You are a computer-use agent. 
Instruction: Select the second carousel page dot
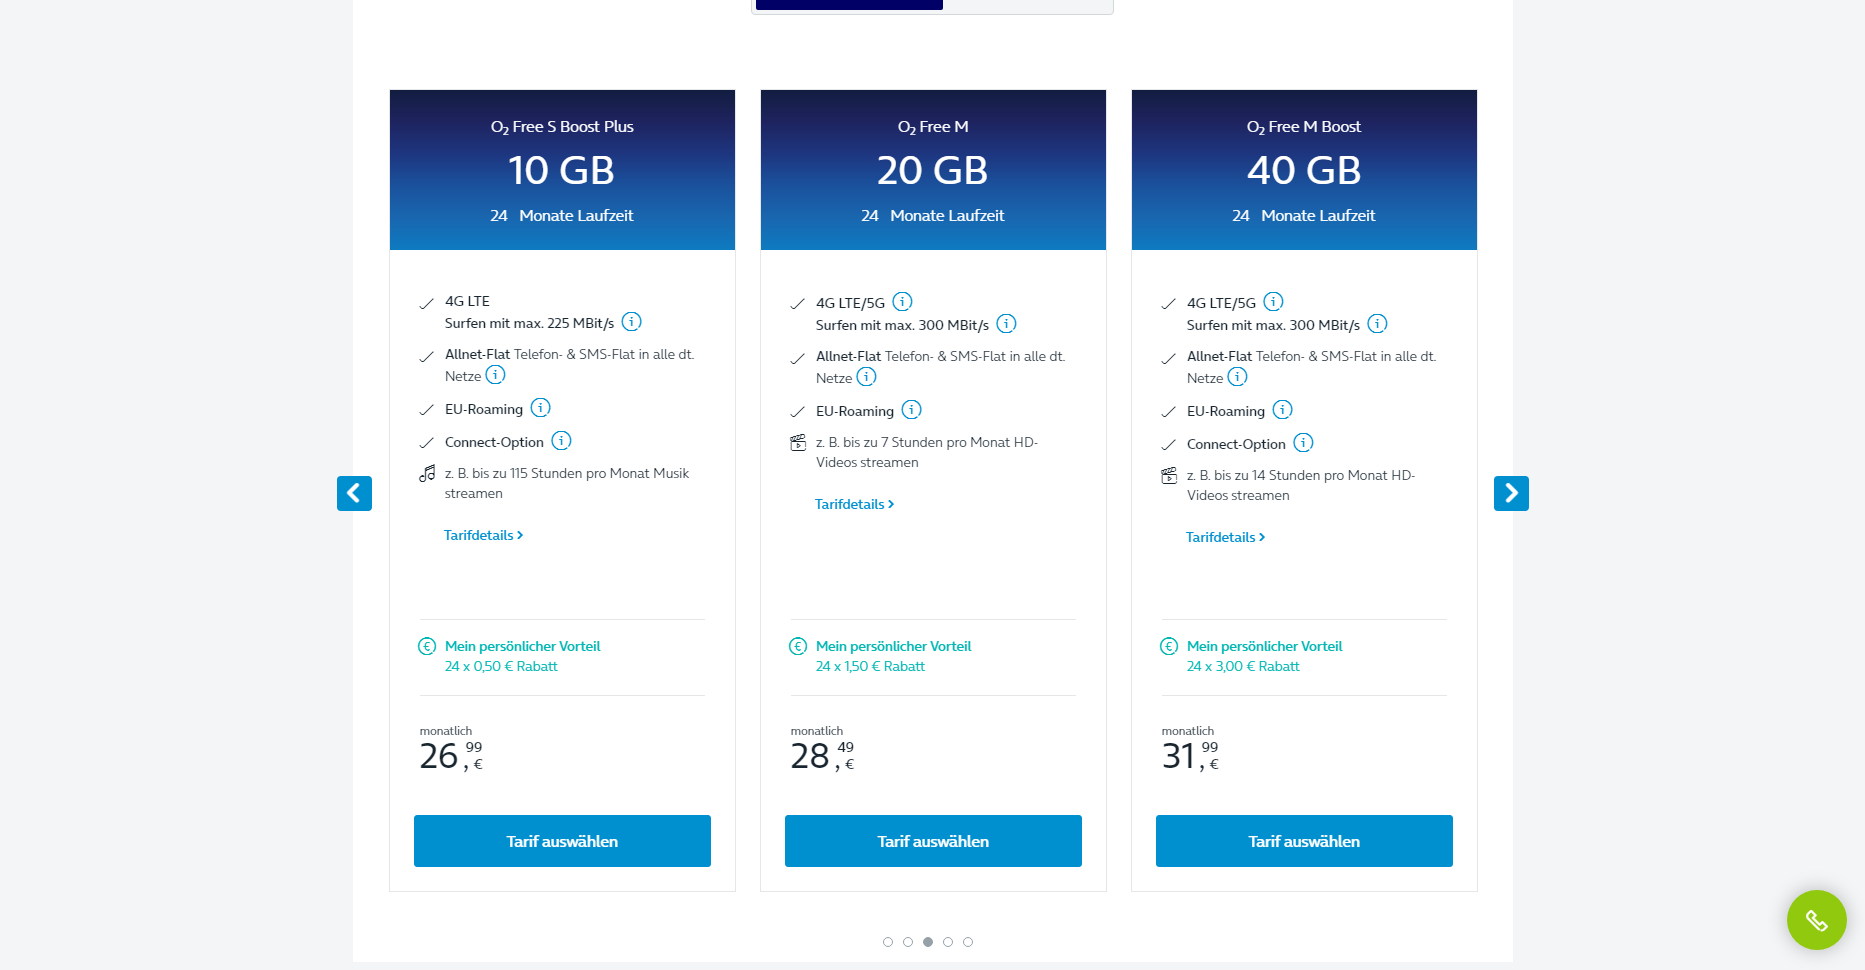pos(908,942)
